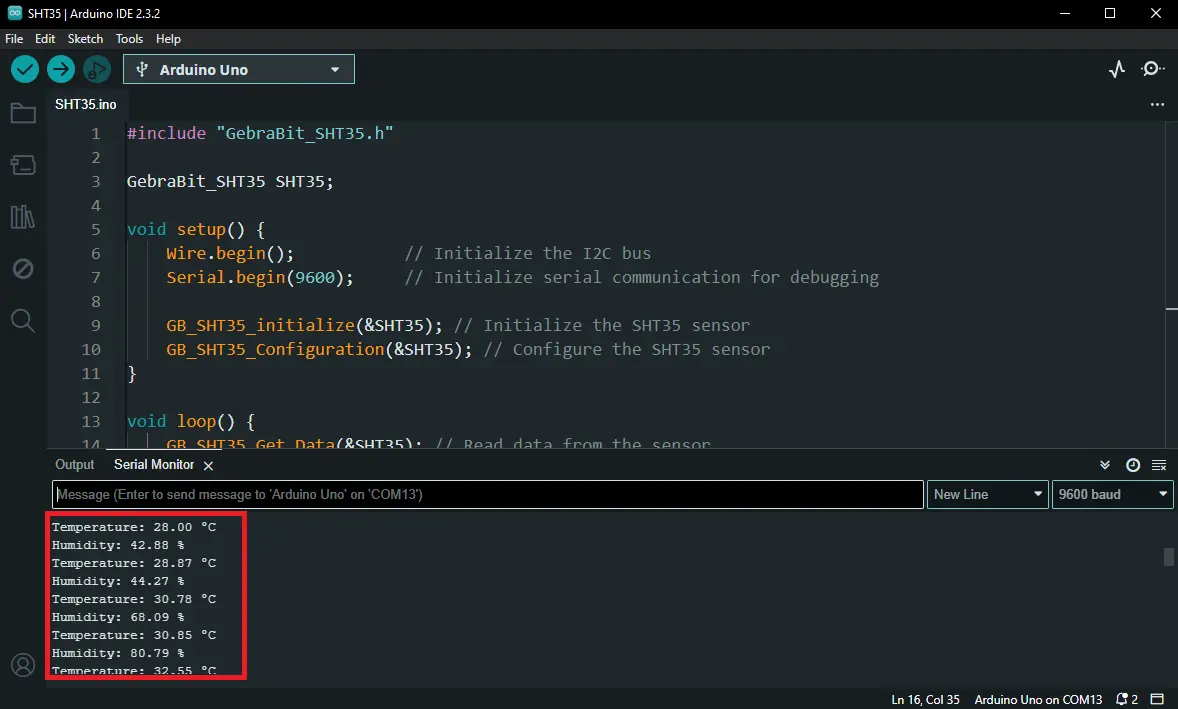Click Ln 16, Col 35 status entry
This screenshot has width=1178, height=709.
[x=925, y=699]
